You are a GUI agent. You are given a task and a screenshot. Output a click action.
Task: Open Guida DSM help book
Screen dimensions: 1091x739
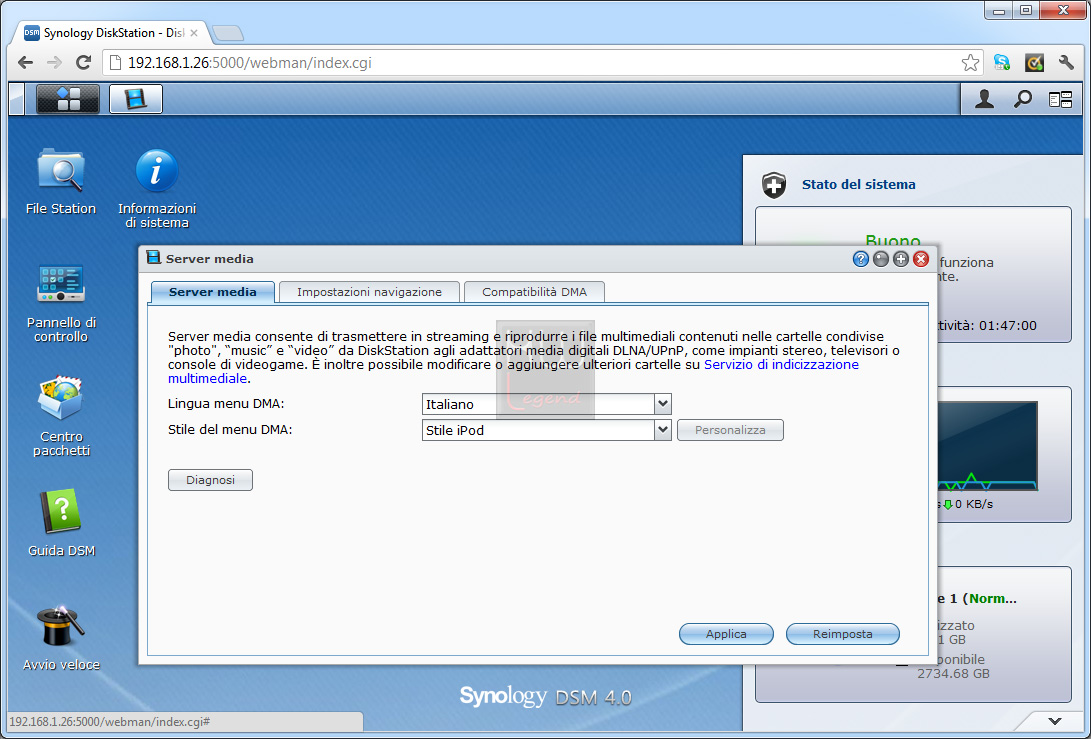[x=61, y=523]
